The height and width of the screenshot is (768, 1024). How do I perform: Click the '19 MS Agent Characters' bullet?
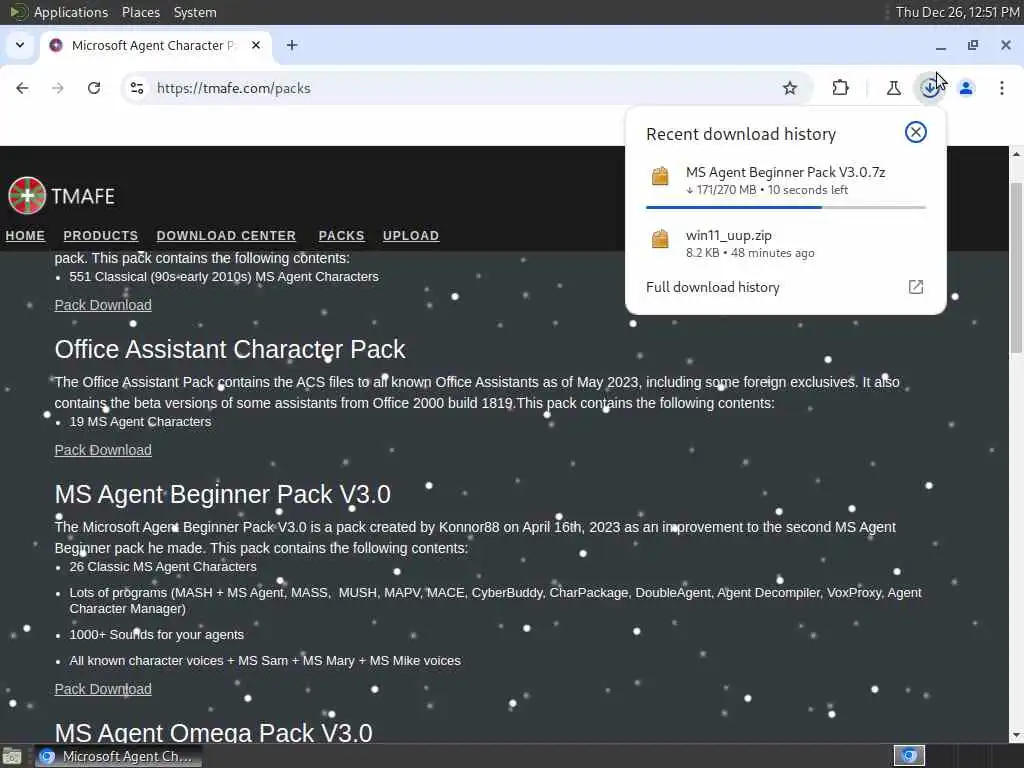coord(140,422)
